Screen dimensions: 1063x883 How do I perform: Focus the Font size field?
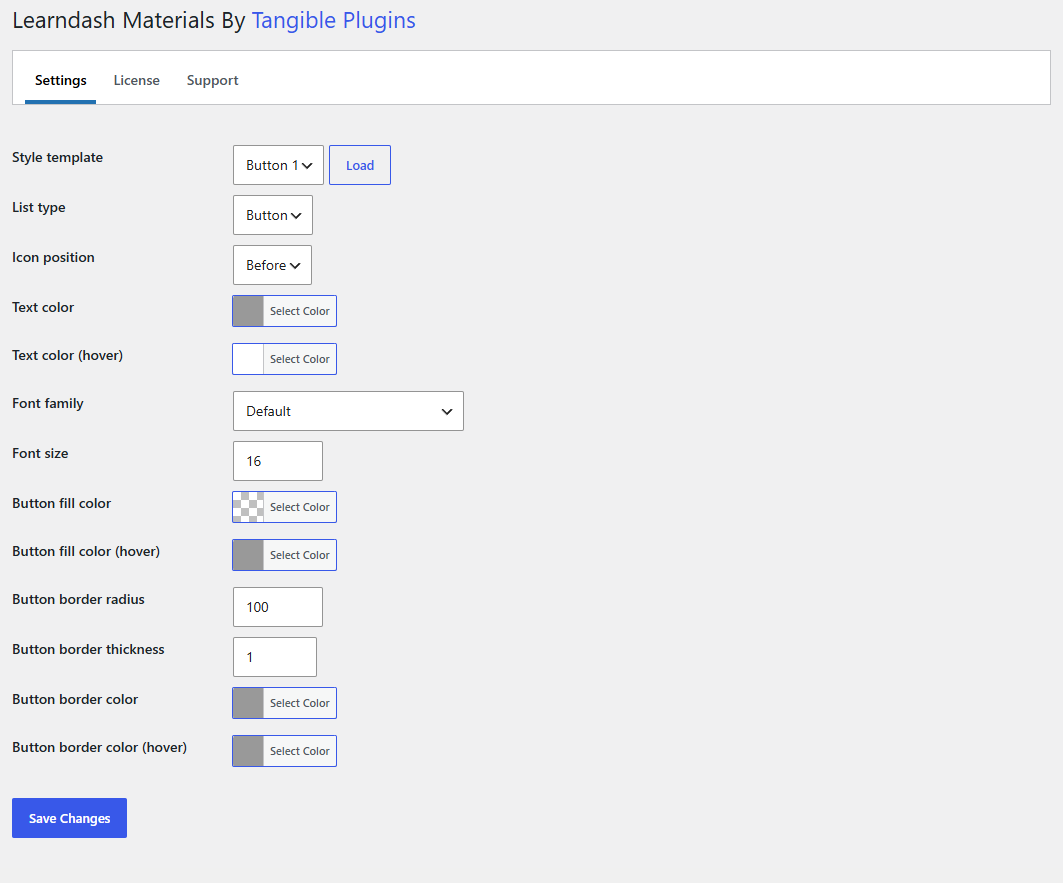point(278,461)
